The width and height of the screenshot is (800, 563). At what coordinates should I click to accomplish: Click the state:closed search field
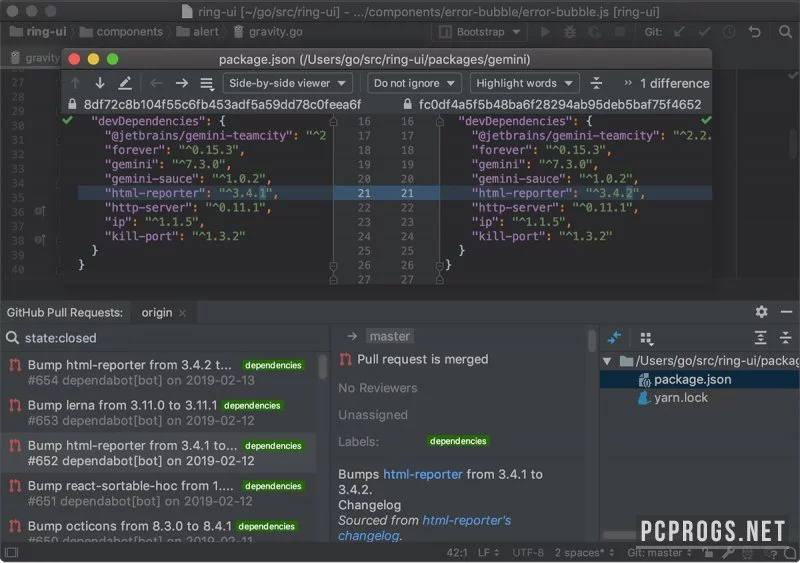pos(163,338)
